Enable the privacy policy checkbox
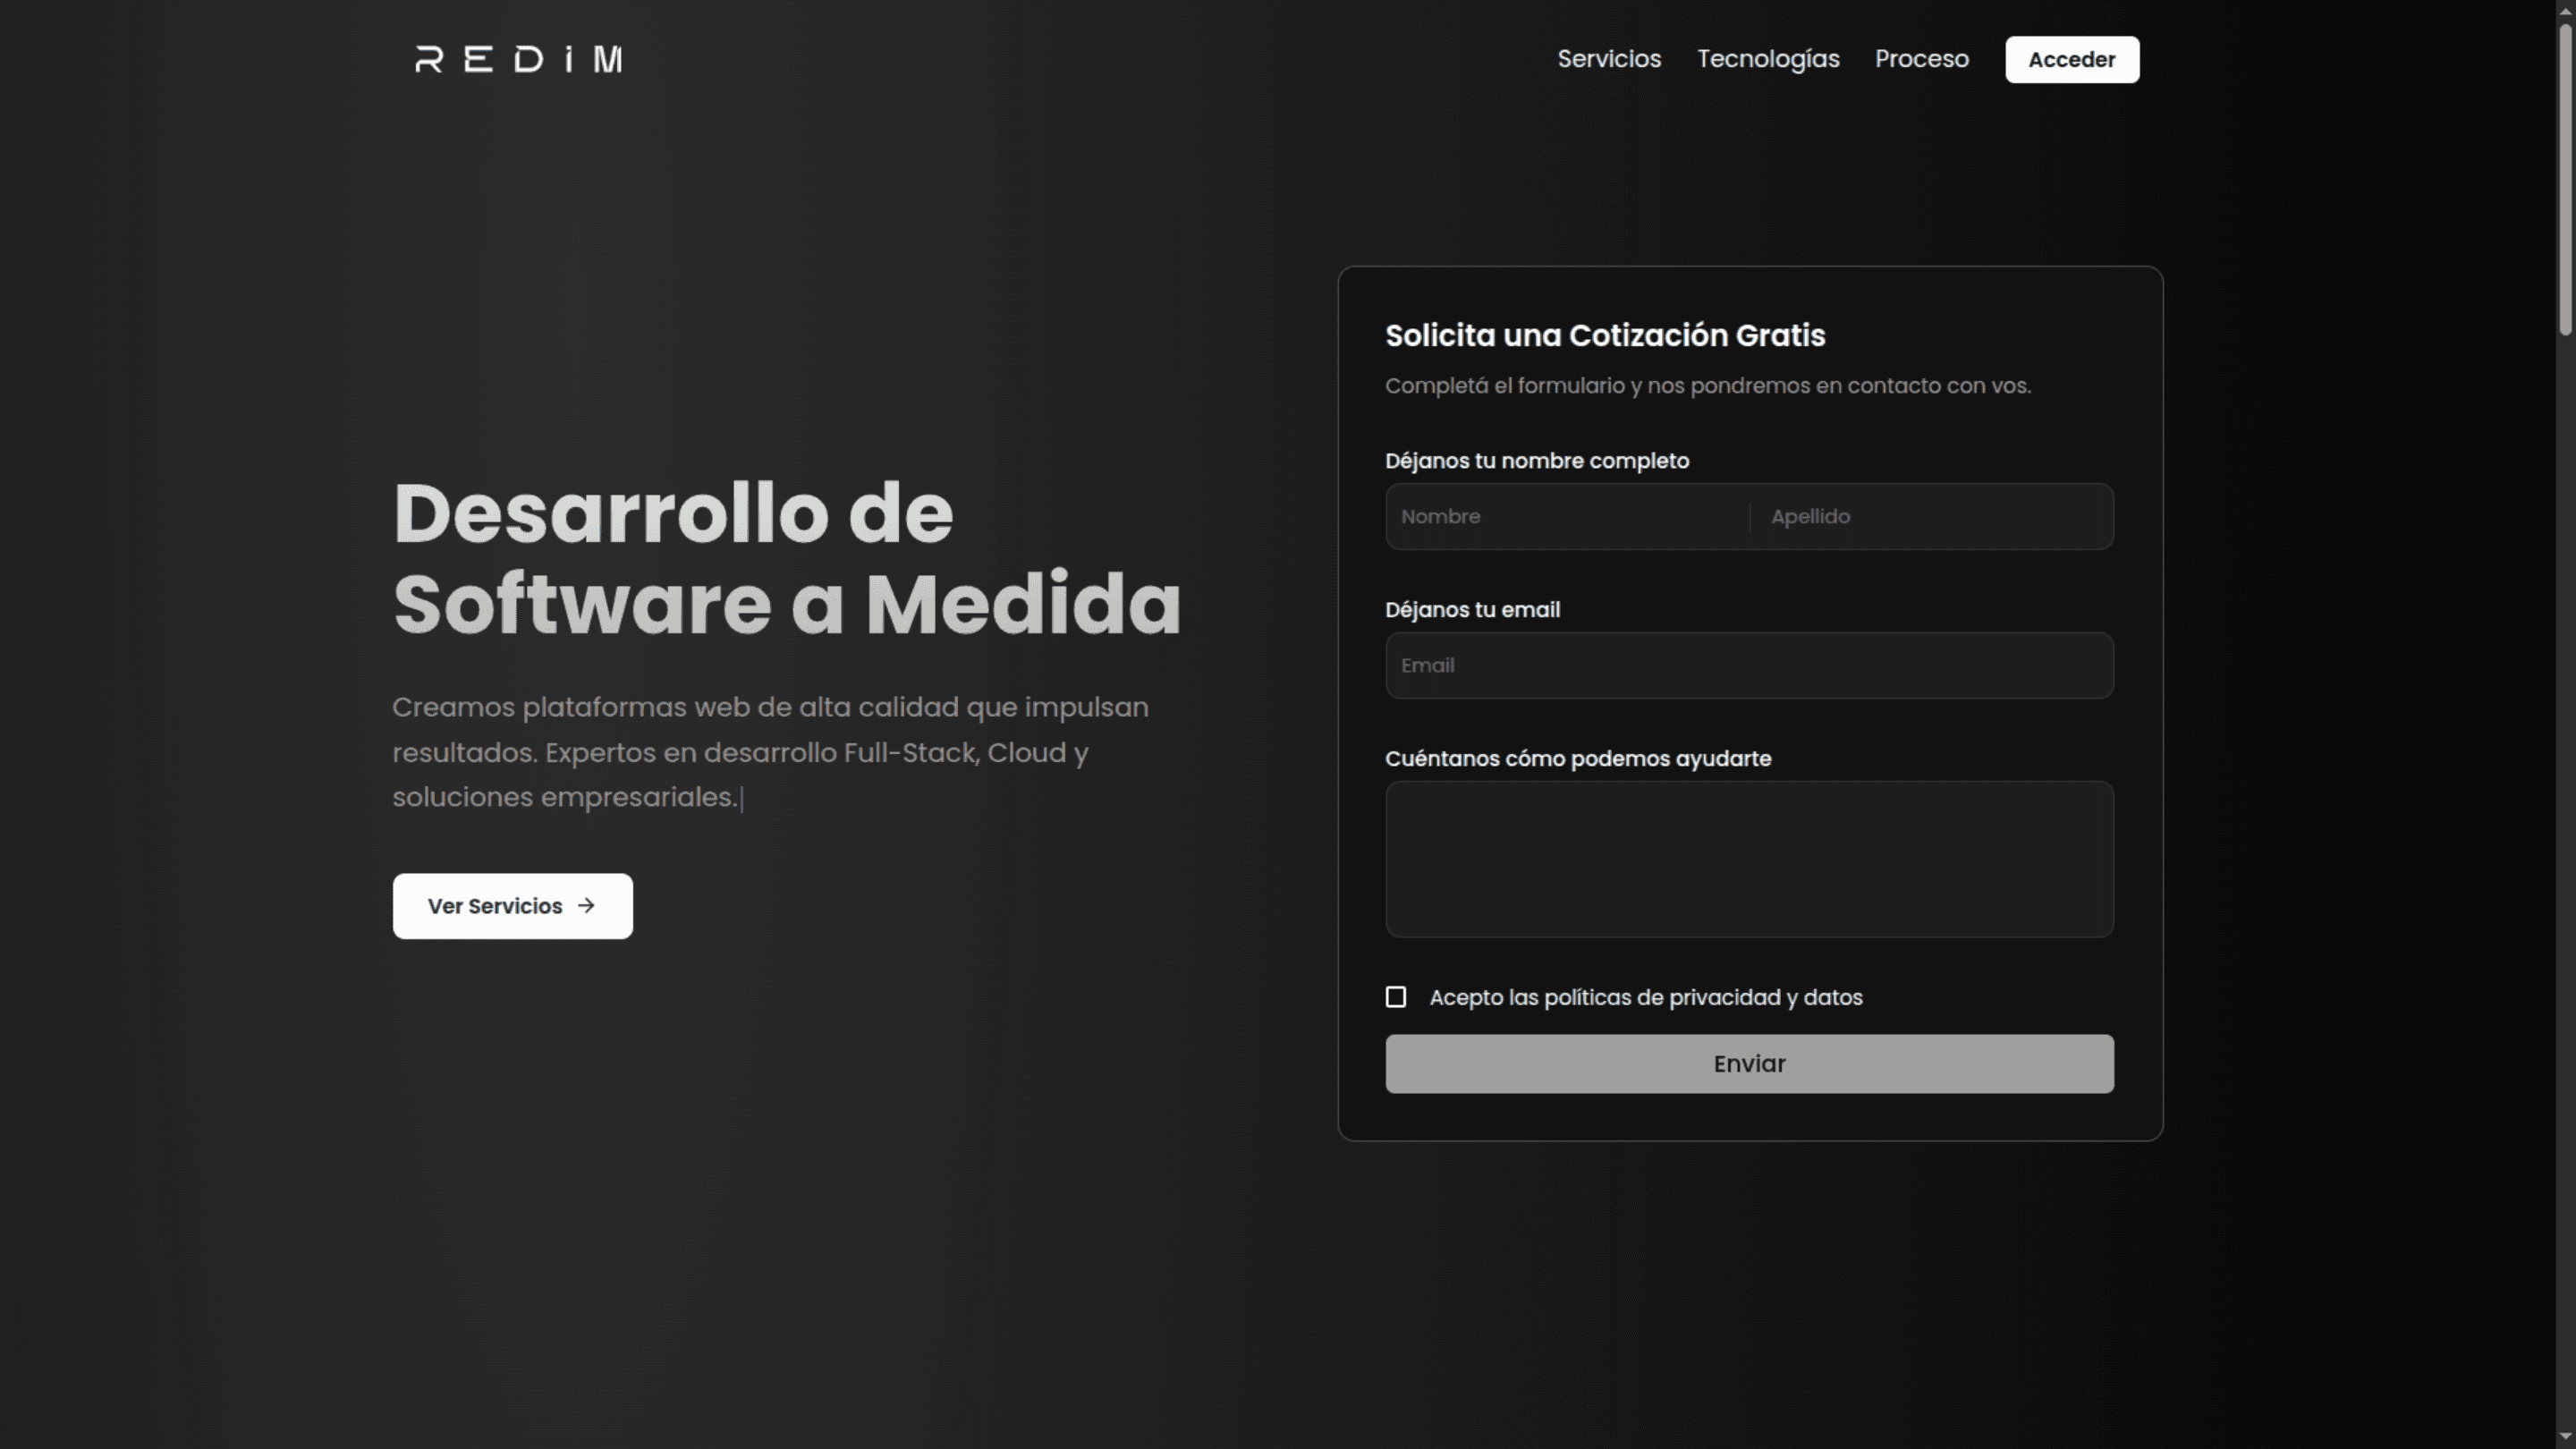 click(x=1396, y=997)
